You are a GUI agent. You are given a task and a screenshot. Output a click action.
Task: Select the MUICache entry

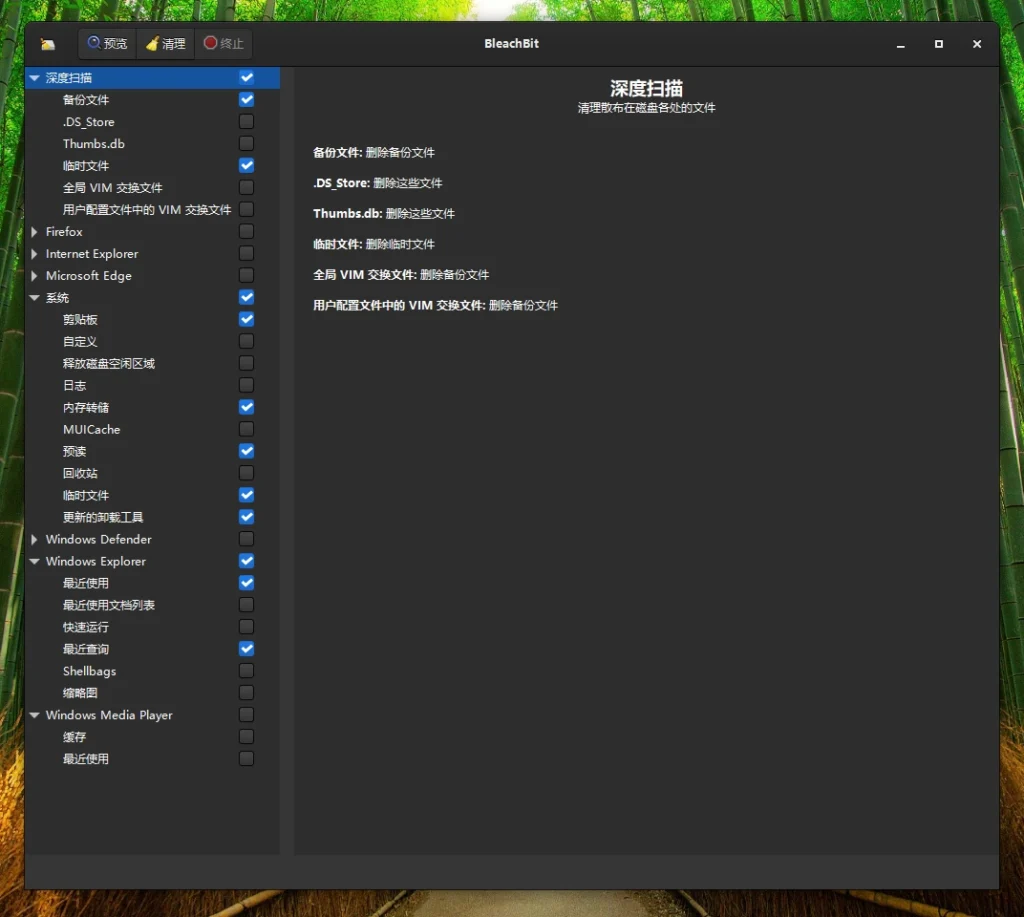(91, 430)
